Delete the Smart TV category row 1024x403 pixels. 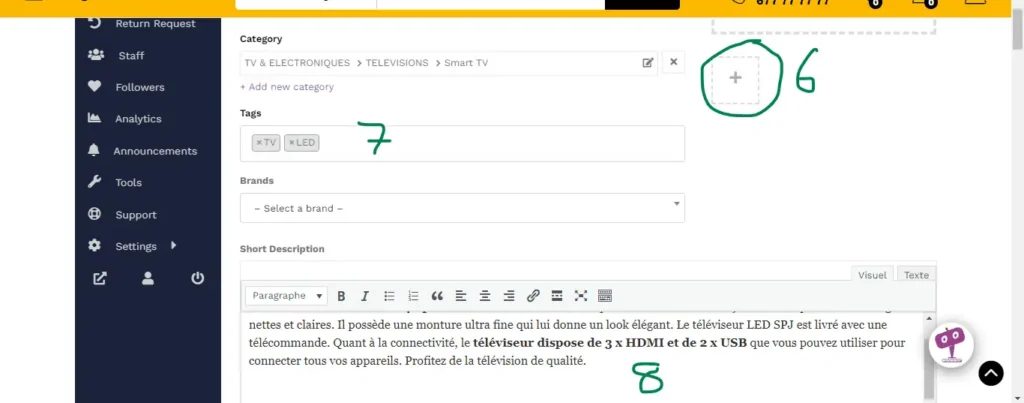[x=673, y=63]
